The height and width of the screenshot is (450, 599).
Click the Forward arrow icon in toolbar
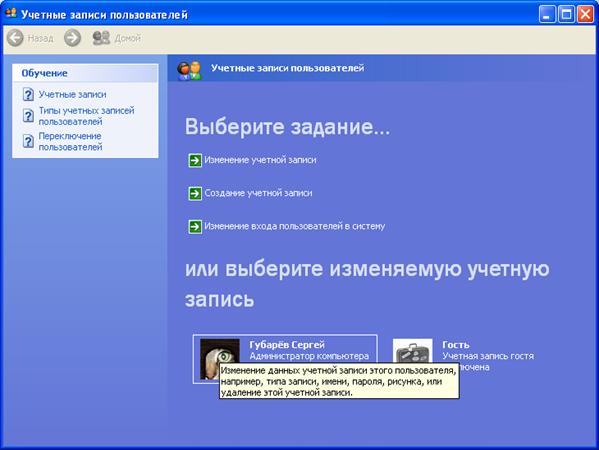(x=72, y=38)
